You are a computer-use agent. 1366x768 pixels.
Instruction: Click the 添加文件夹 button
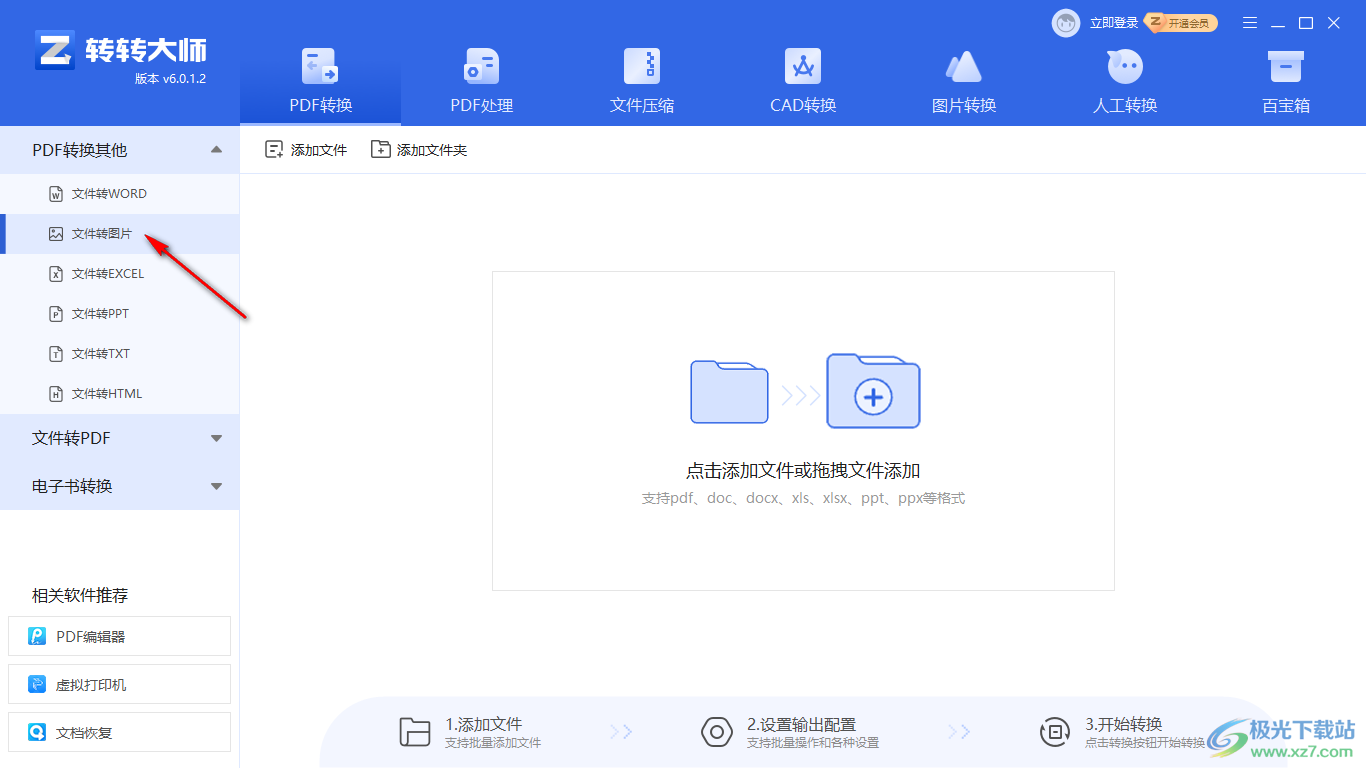coord(419,150)
